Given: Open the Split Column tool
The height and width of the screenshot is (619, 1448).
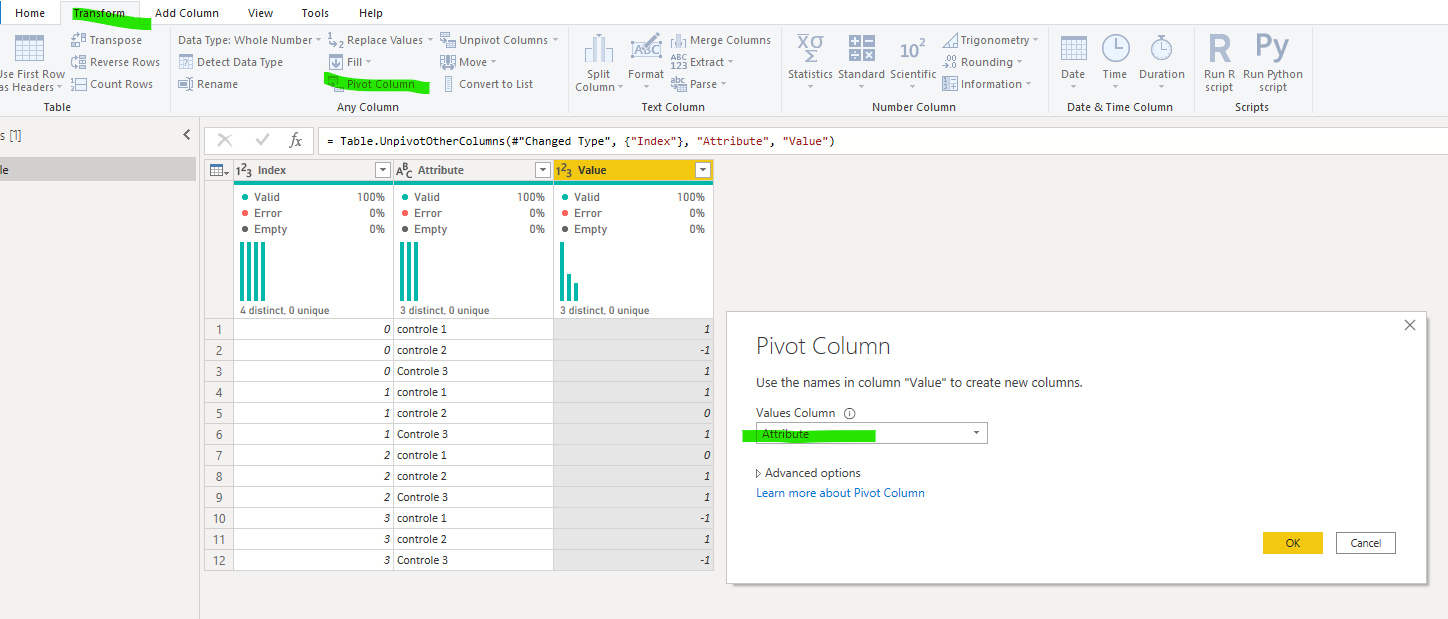Looking at the screenshot, I should pos(598,63).
